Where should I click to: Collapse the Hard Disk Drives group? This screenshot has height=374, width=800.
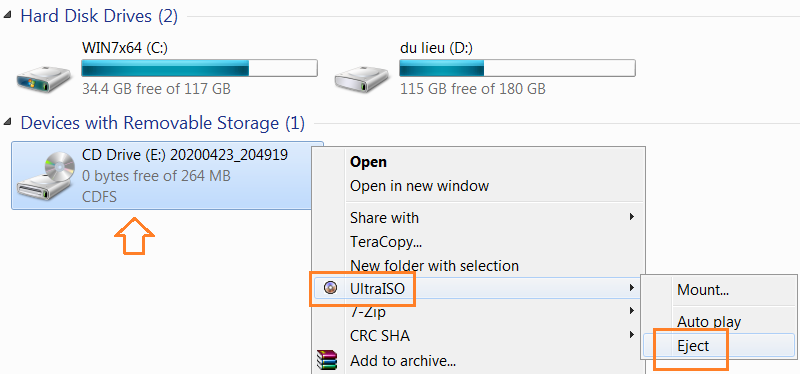coord(7,16)
